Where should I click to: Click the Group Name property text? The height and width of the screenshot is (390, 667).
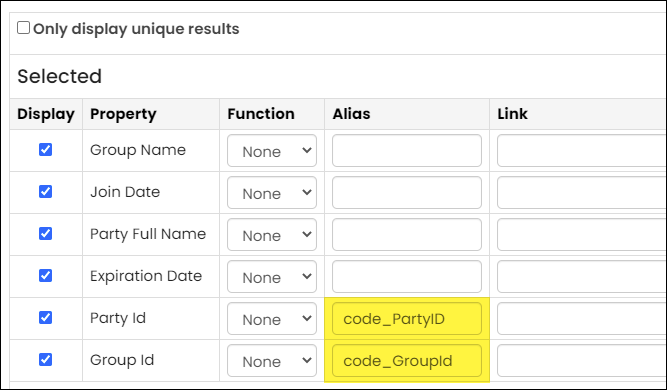(138, 150)
